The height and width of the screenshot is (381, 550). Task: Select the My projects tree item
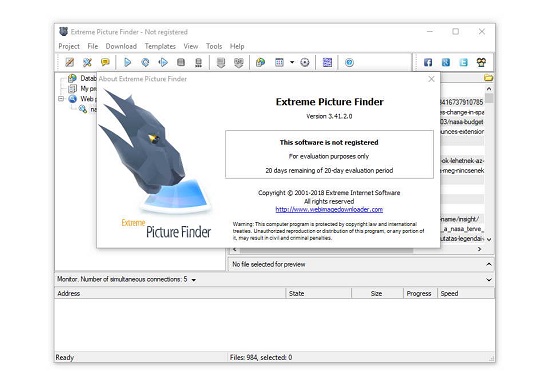click(83, 88)
